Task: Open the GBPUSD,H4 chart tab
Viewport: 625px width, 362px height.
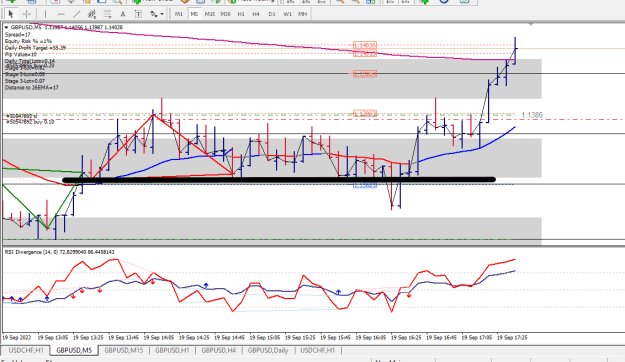Action: point(218,350)
